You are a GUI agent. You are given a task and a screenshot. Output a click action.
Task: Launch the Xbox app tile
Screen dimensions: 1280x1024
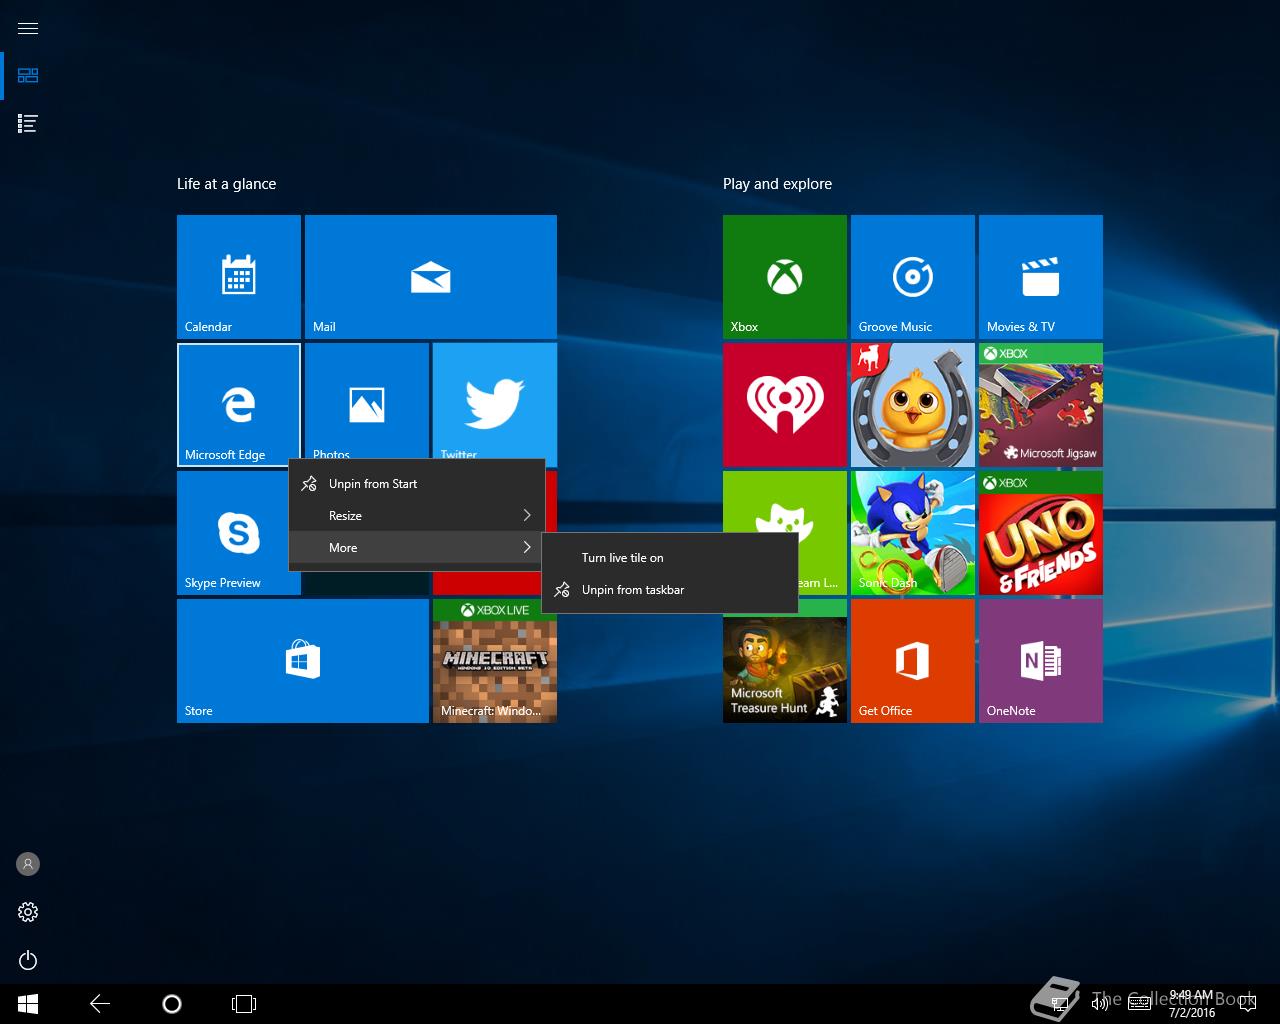point(784,277)
